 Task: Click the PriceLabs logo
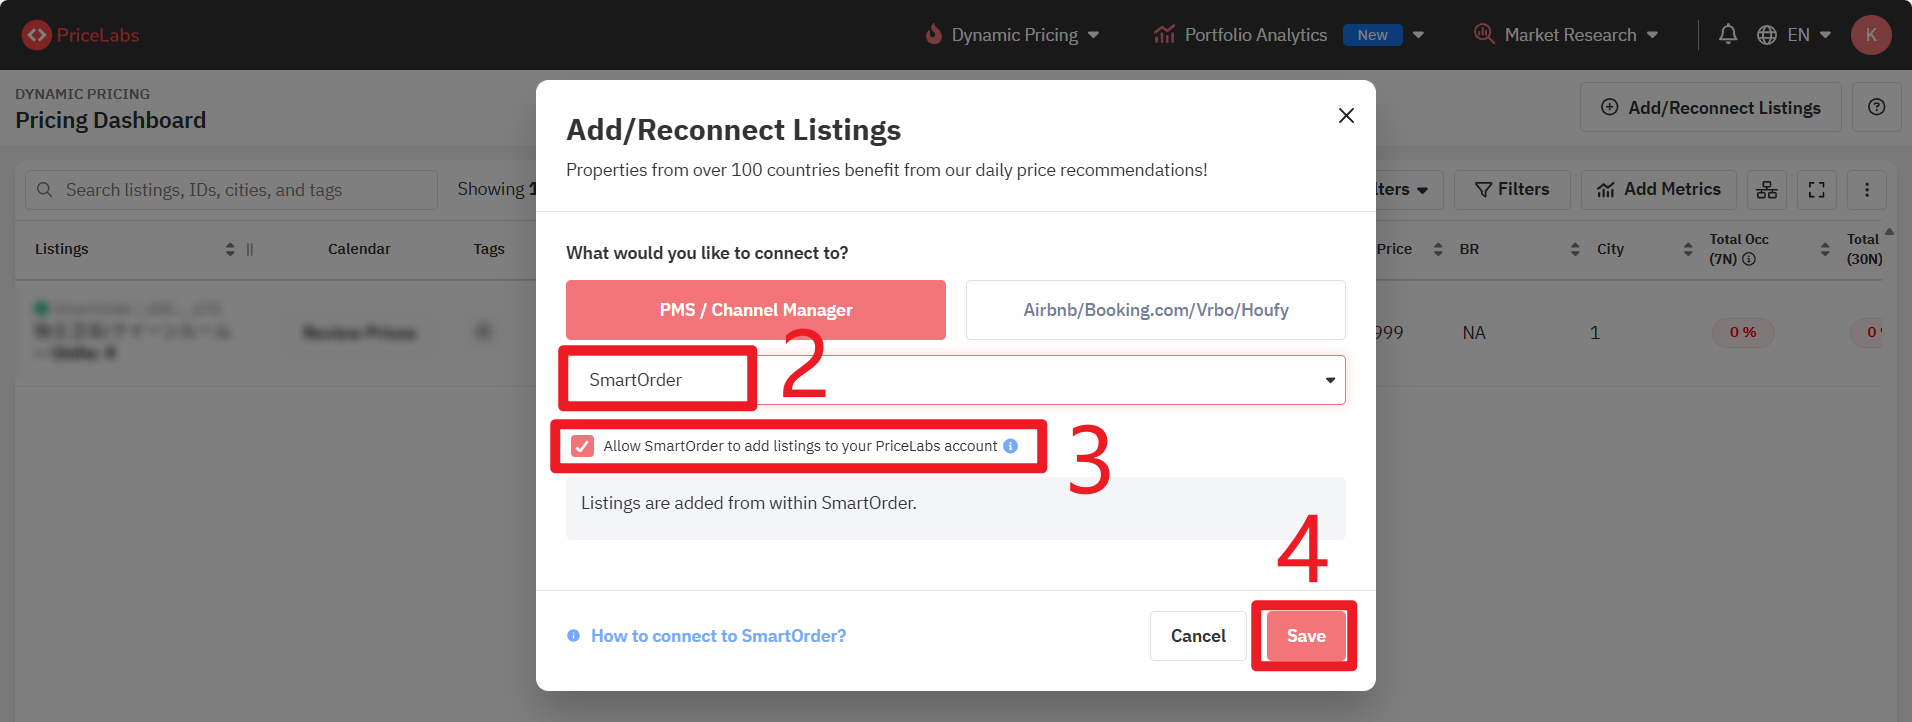tap(80, 35)
